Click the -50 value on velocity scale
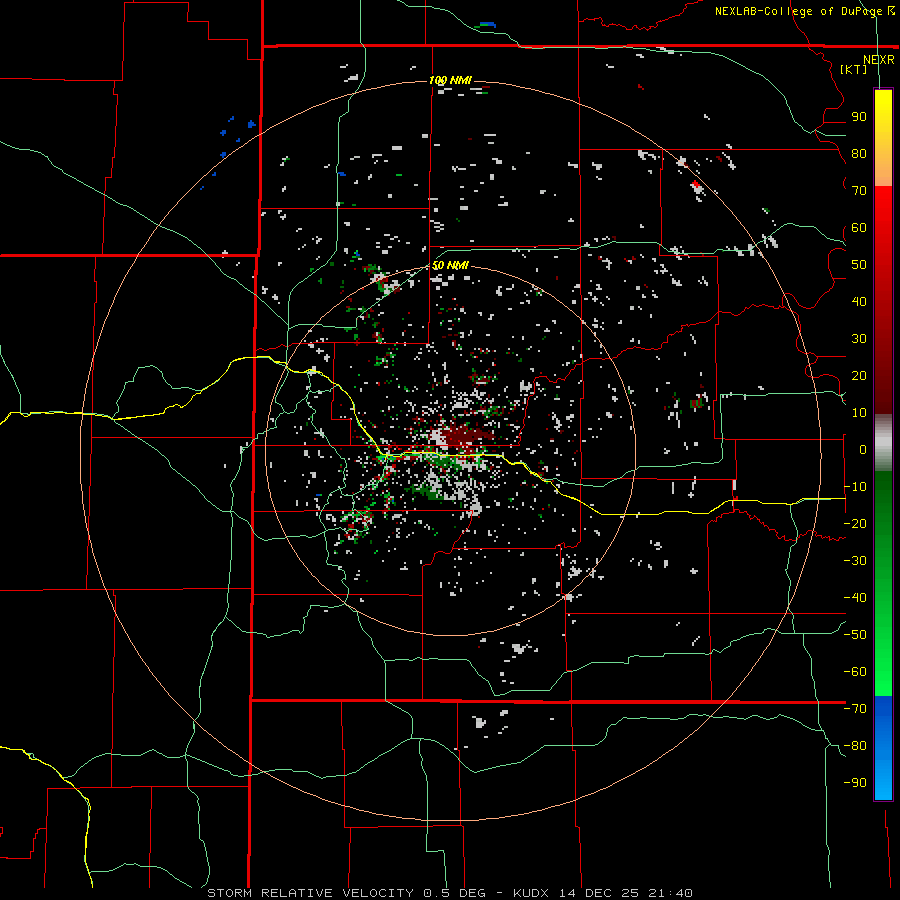This screenshot has width=900, height=900. (x=855, y=635)
